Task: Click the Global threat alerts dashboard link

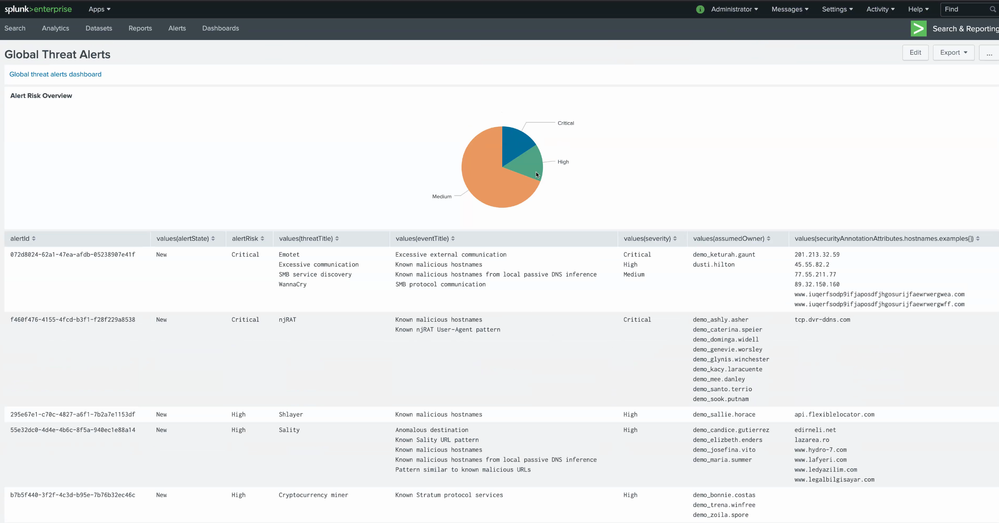Action: click(x=55, y=75)
